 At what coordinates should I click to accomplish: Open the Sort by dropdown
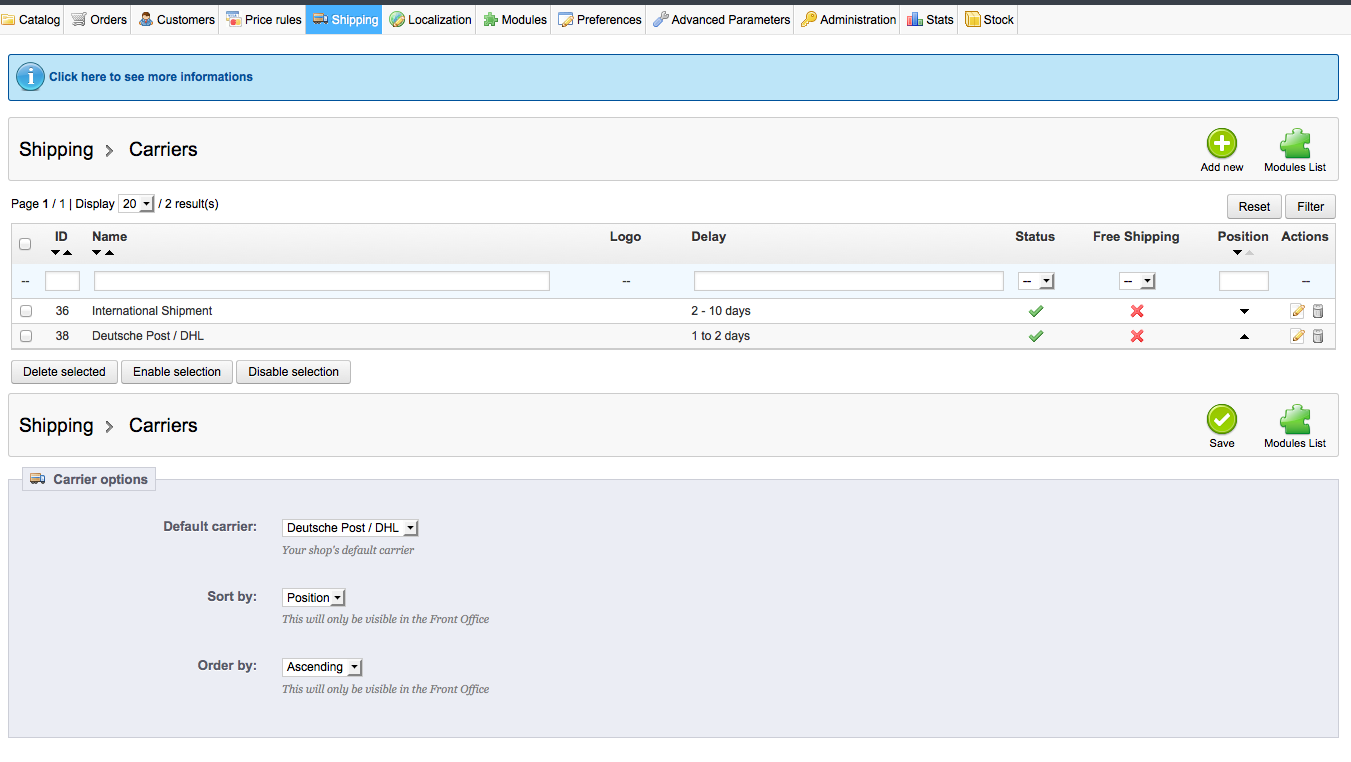(x=314, y=598)
